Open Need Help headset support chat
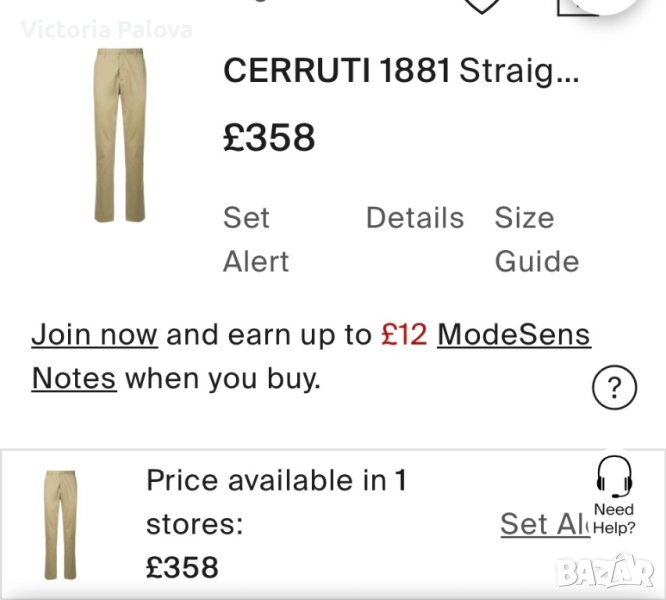 614,495
